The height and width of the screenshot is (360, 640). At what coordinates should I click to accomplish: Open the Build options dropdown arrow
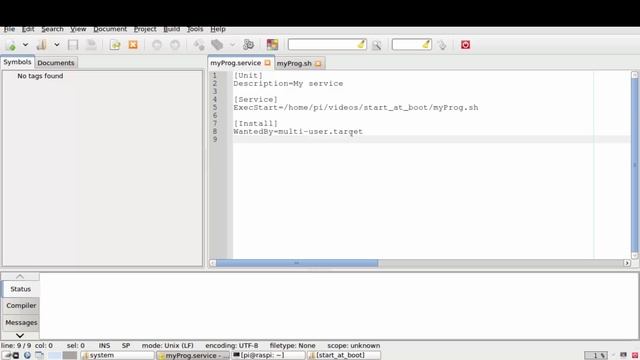point(232,45)
